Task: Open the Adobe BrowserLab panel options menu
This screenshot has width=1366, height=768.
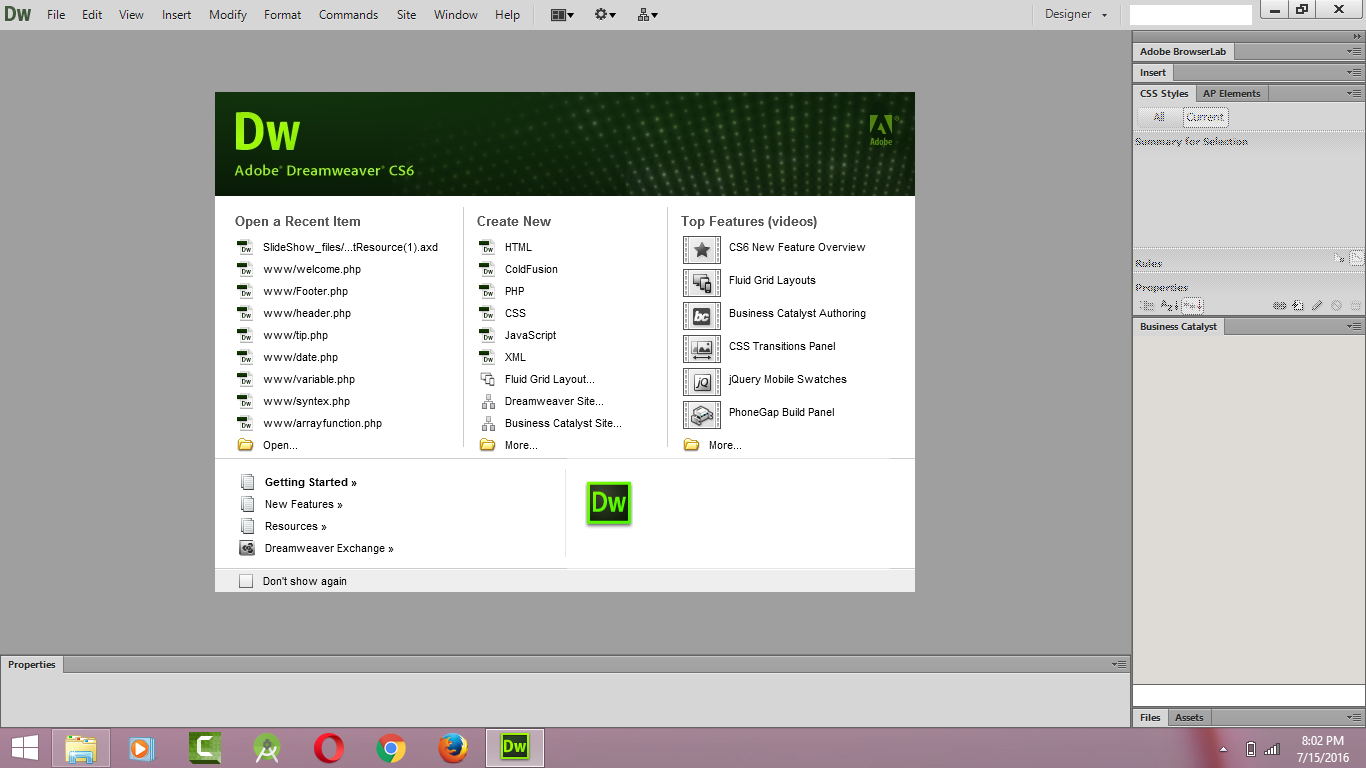Action: pos(1353,51)
